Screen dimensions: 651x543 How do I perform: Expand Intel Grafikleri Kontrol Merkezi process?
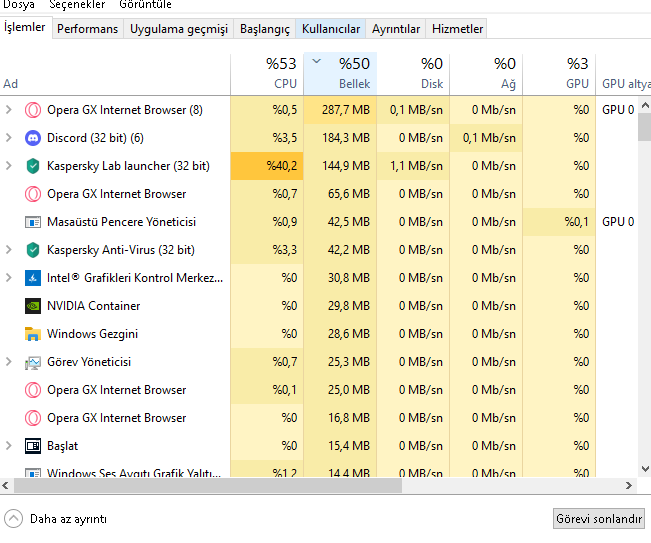[x=8, y=278]
